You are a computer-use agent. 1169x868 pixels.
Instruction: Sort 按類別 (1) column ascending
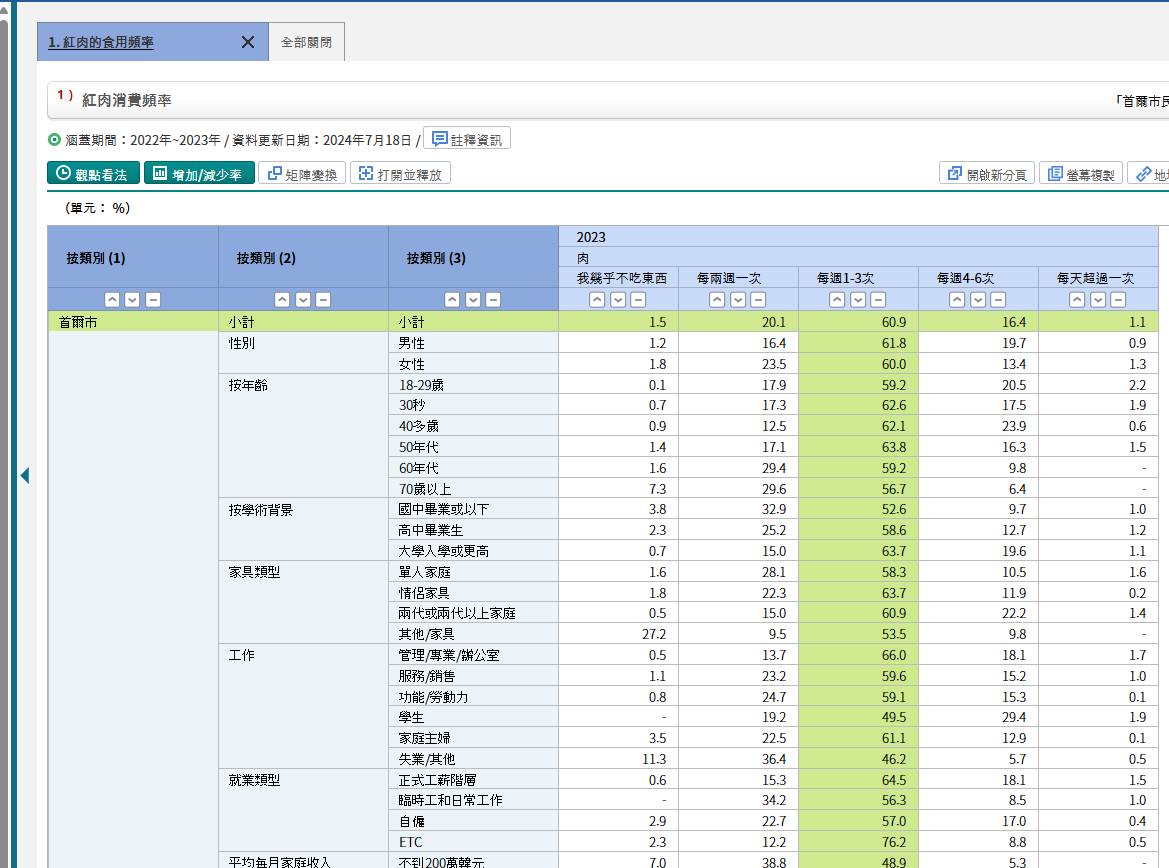[x=113, y=300]
